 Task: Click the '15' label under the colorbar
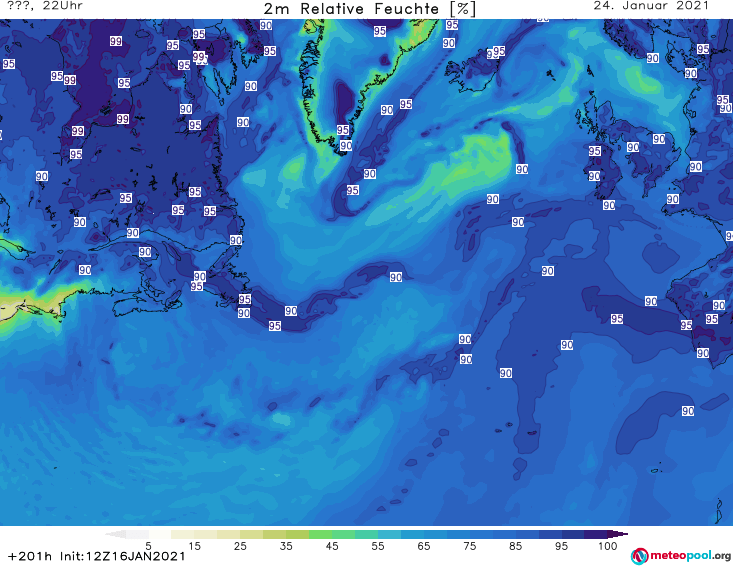point(194,546)
